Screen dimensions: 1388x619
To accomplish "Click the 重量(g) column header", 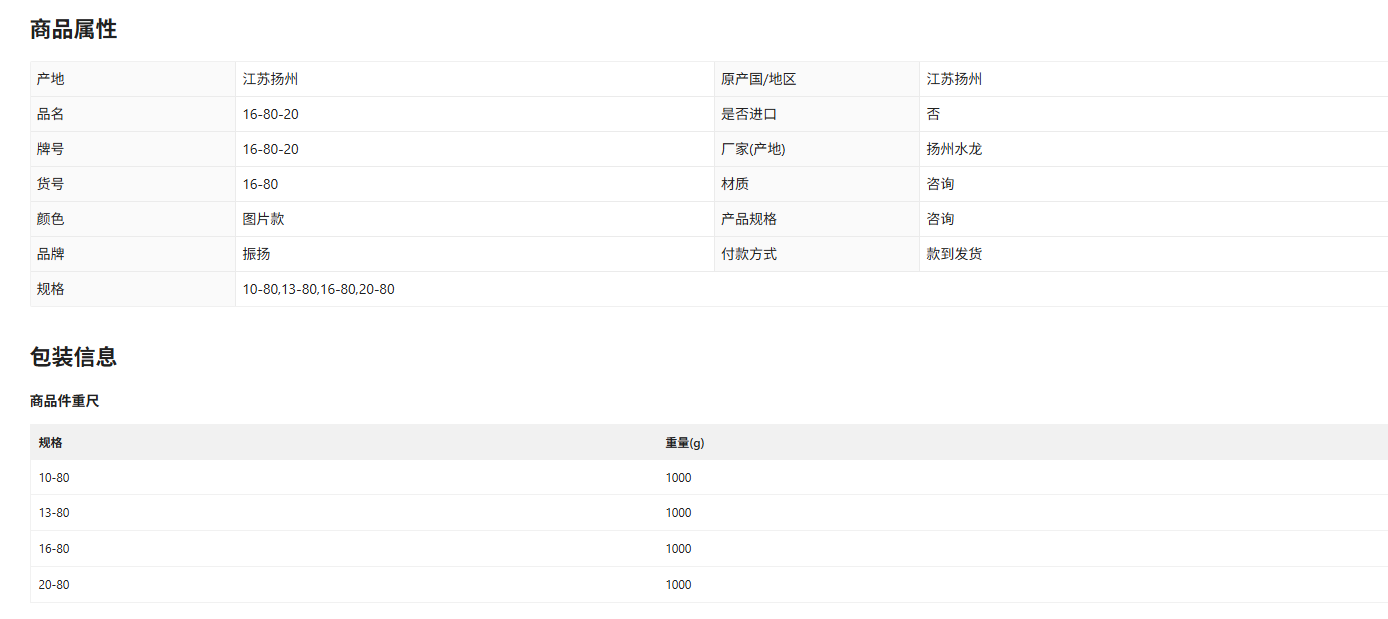I will 684,443.
